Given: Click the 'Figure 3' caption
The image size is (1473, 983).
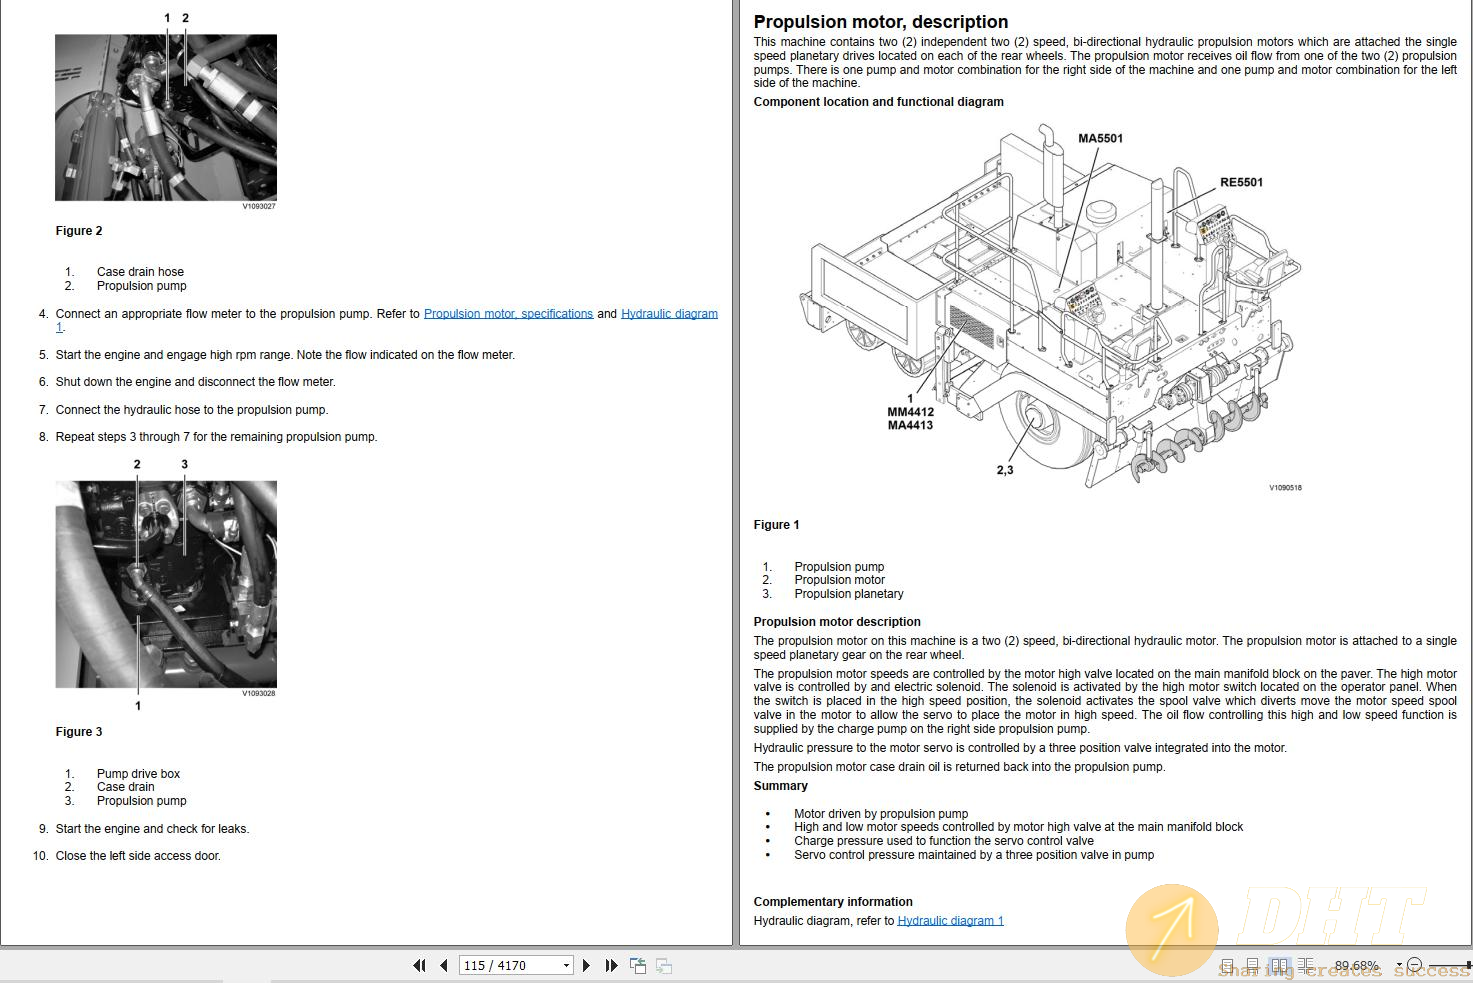Looking at the screenshot, I should point(79,732).
